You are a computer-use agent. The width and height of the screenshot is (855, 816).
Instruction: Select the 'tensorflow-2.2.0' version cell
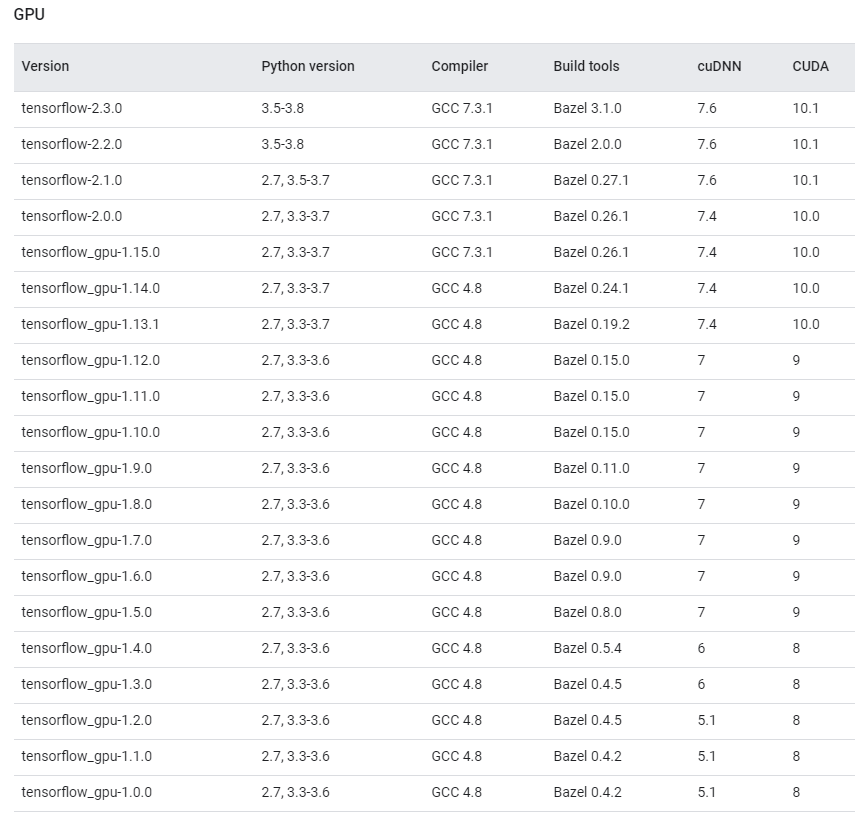(x=71, y=144)
